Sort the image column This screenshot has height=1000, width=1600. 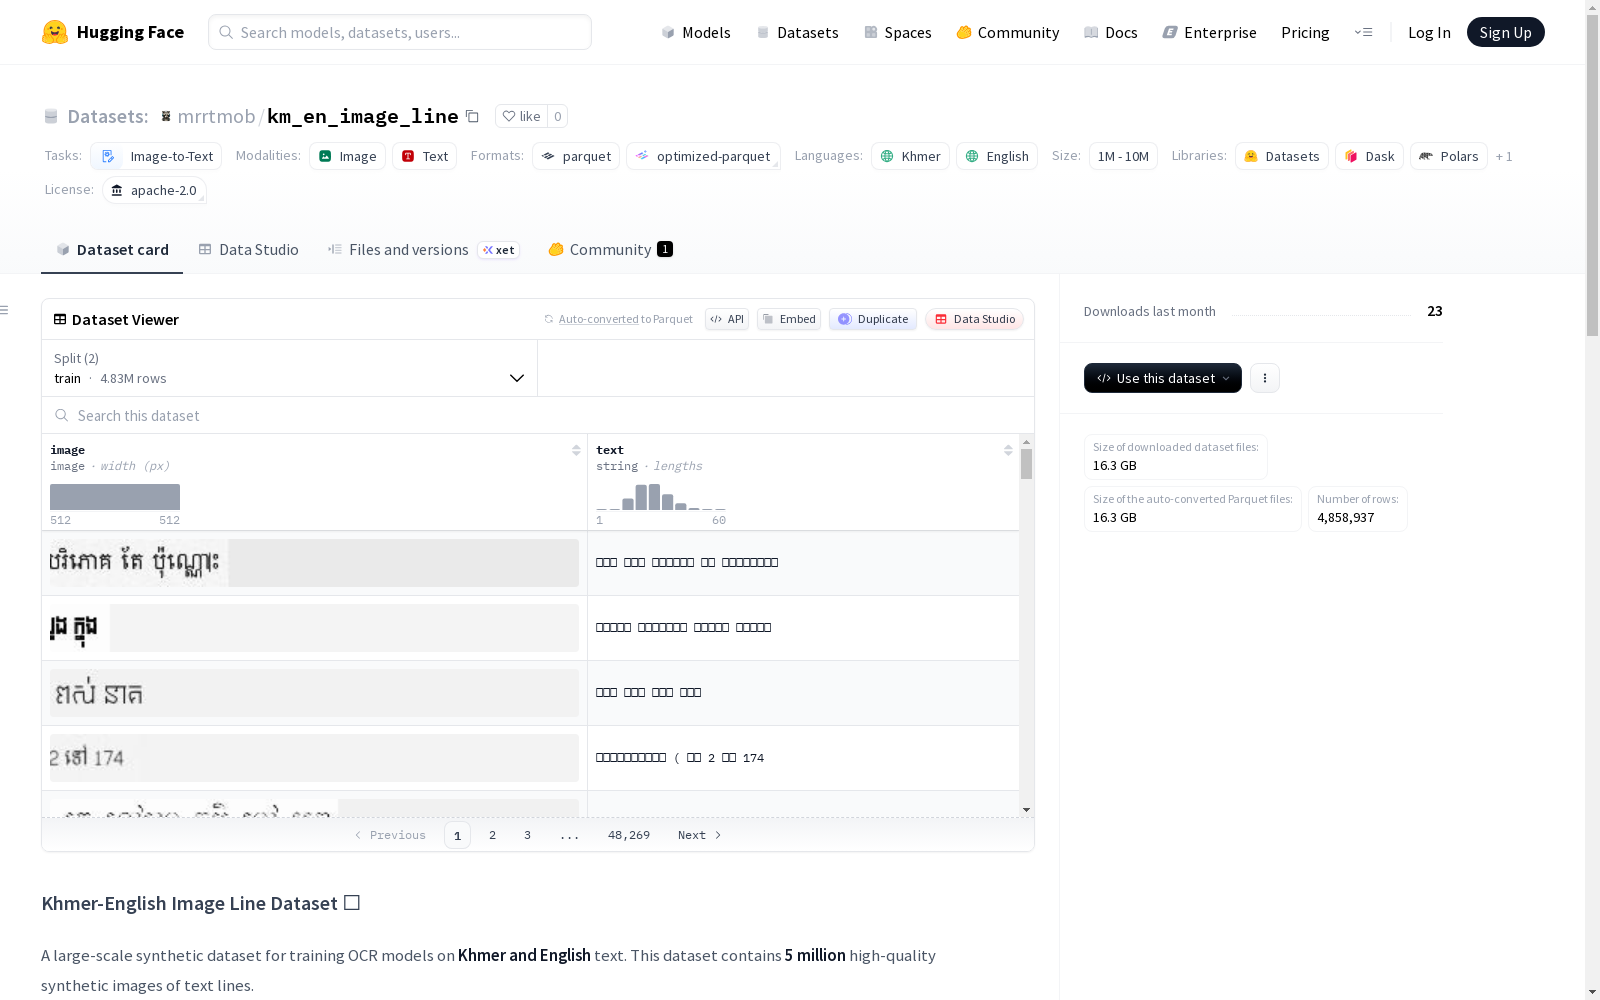click(x=576, y=450)
